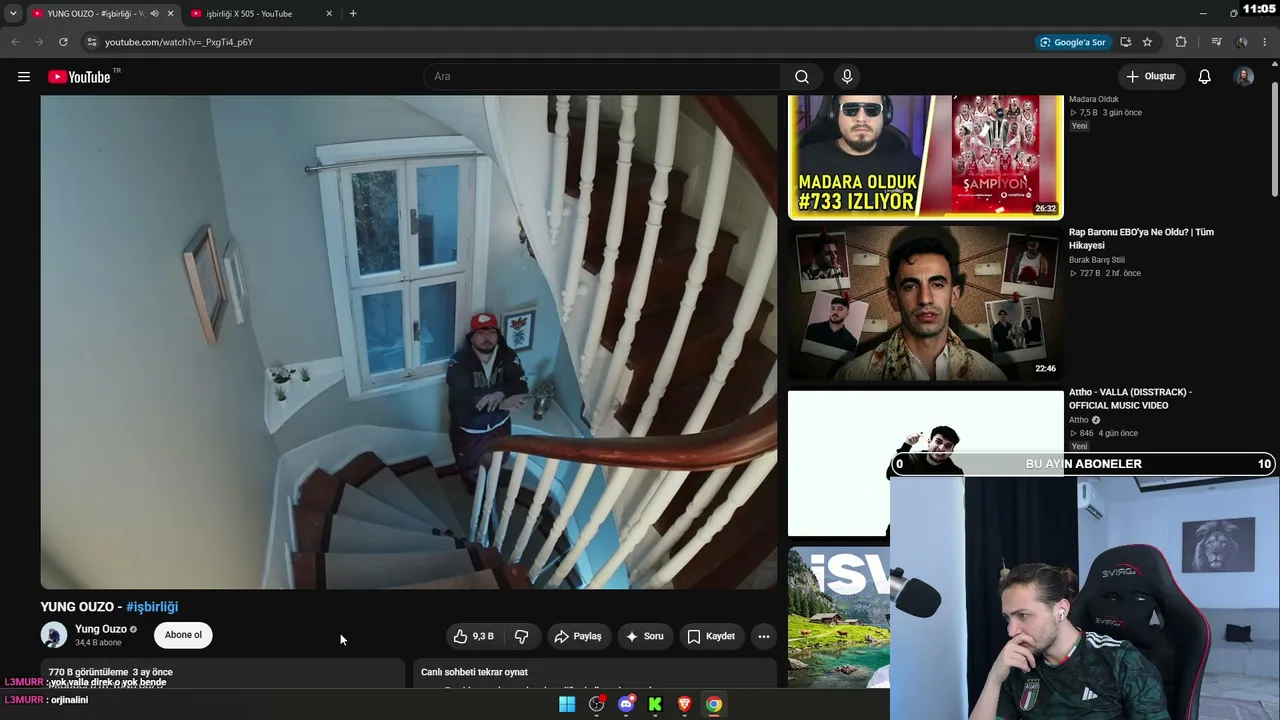
Task: Click the Oluştur create button
Action: click(x=1151, y=77)
